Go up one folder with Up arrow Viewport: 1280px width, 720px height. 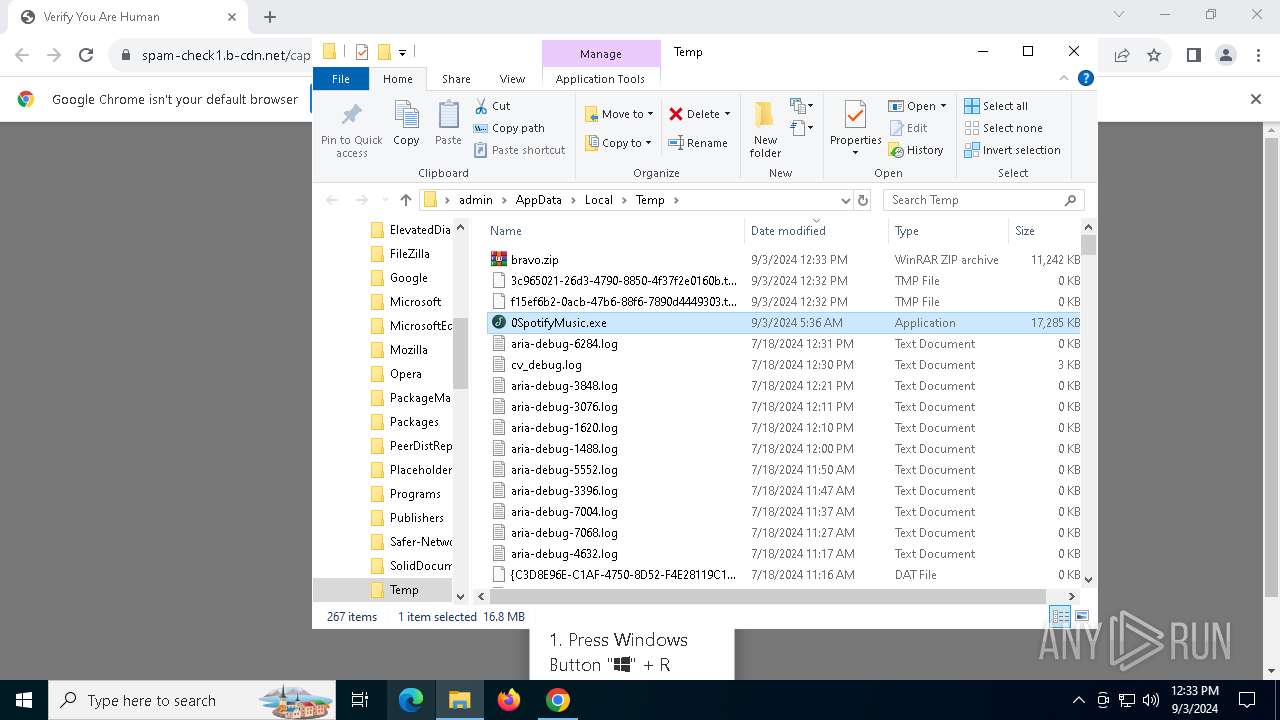[x=405, y=200]
